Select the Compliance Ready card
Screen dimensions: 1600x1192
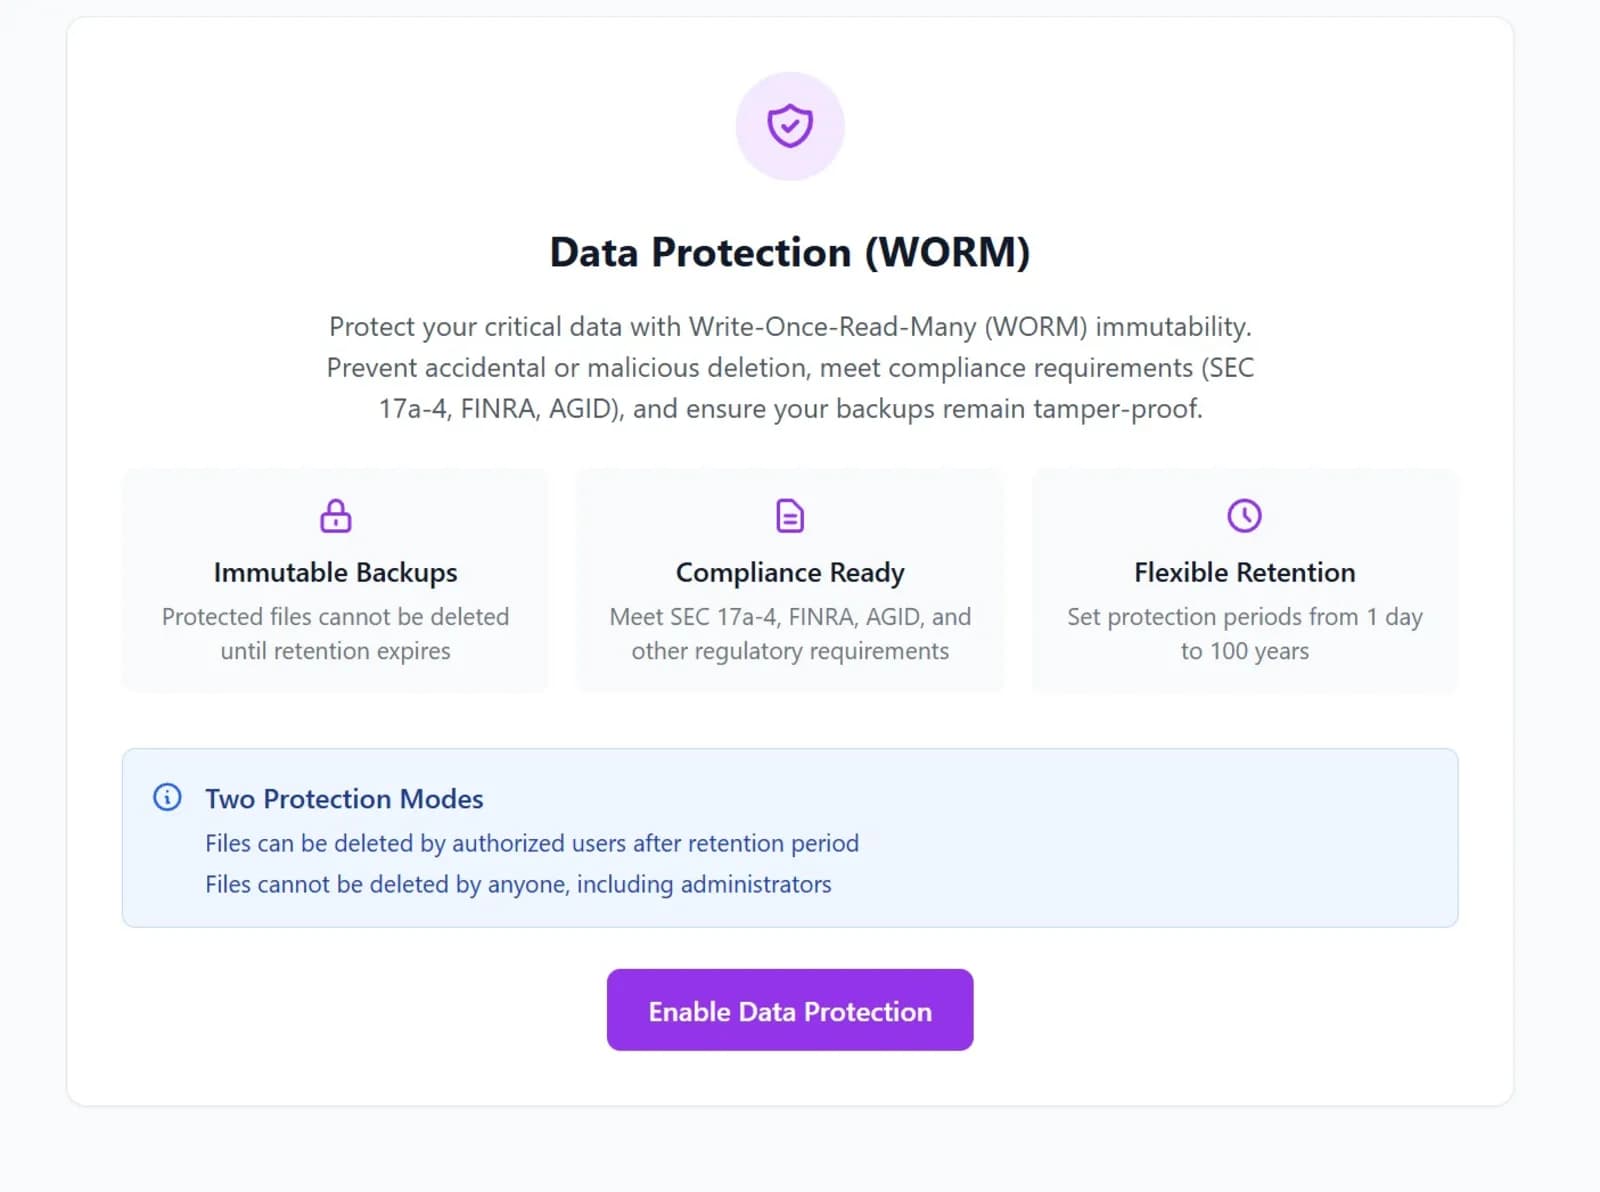coord(789,580)
